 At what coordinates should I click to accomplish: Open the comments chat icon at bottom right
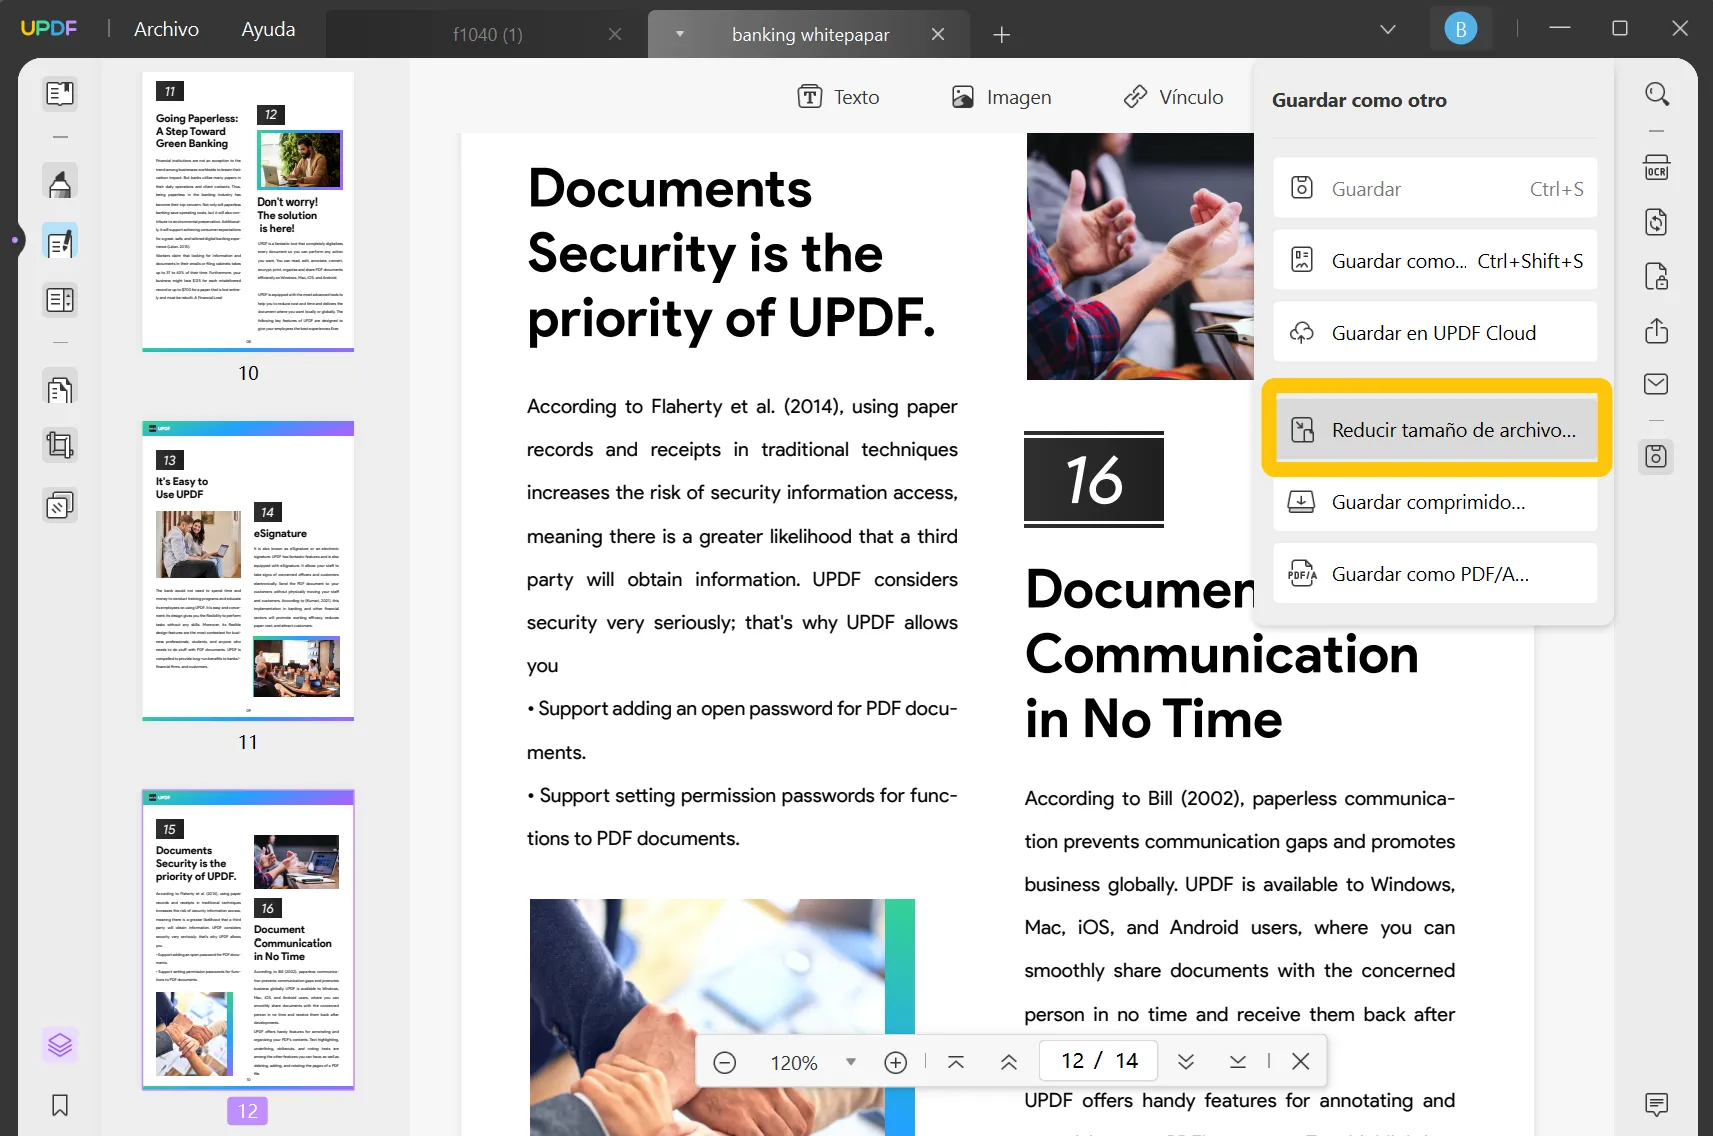[1657, 1104]
